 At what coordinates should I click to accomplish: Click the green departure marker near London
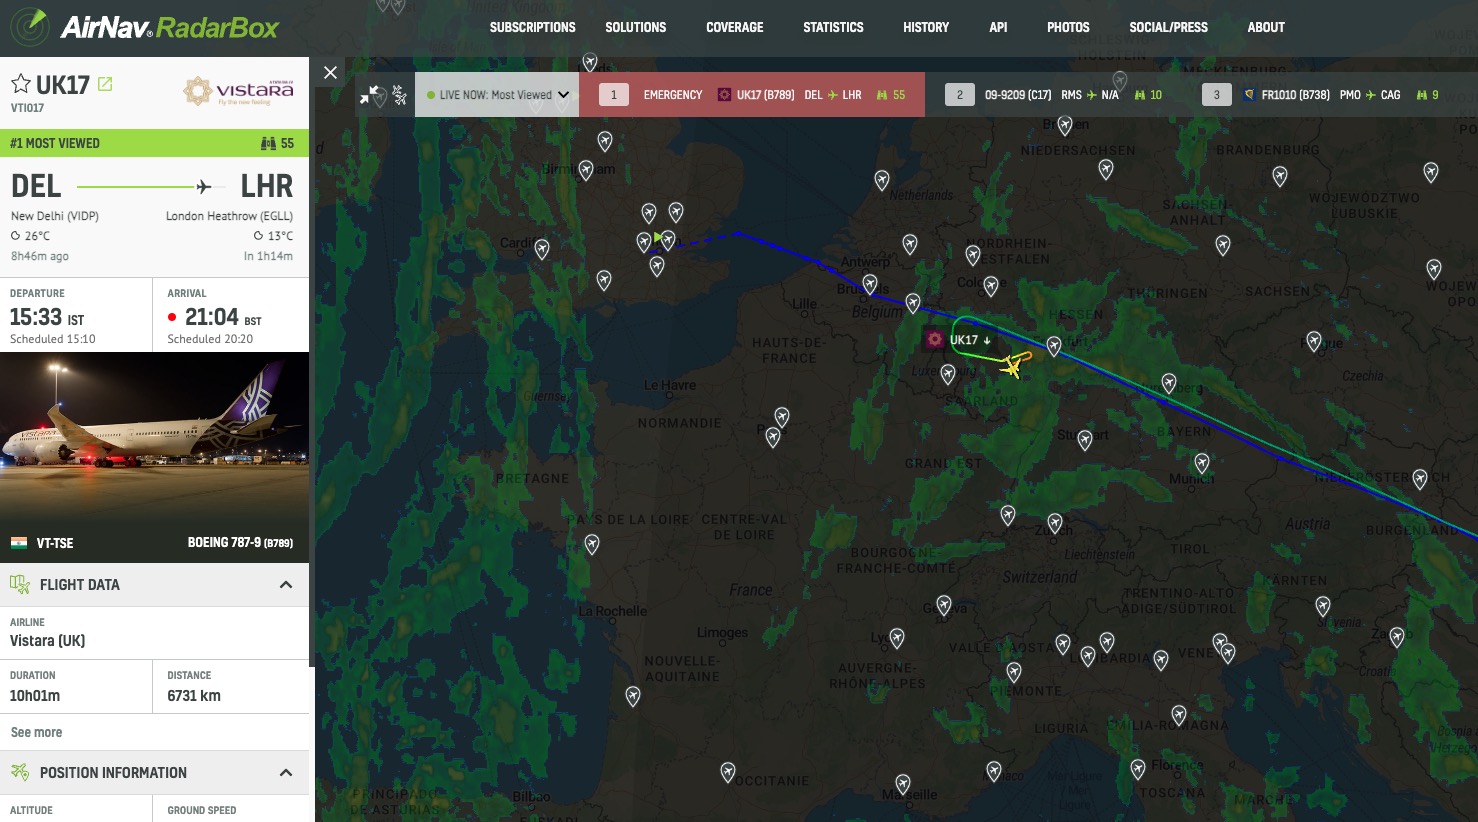pos(657,237)
